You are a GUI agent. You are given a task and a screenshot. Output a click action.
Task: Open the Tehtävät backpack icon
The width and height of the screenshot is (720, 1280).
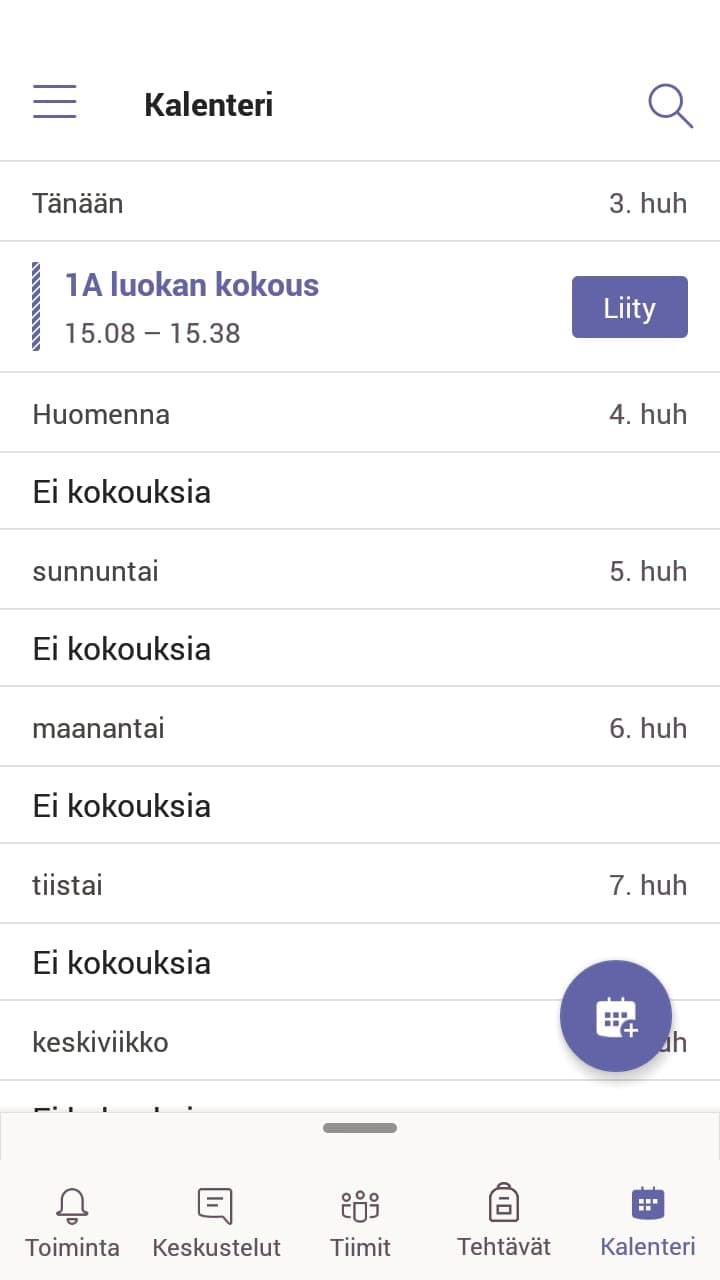coord(504,1203)
